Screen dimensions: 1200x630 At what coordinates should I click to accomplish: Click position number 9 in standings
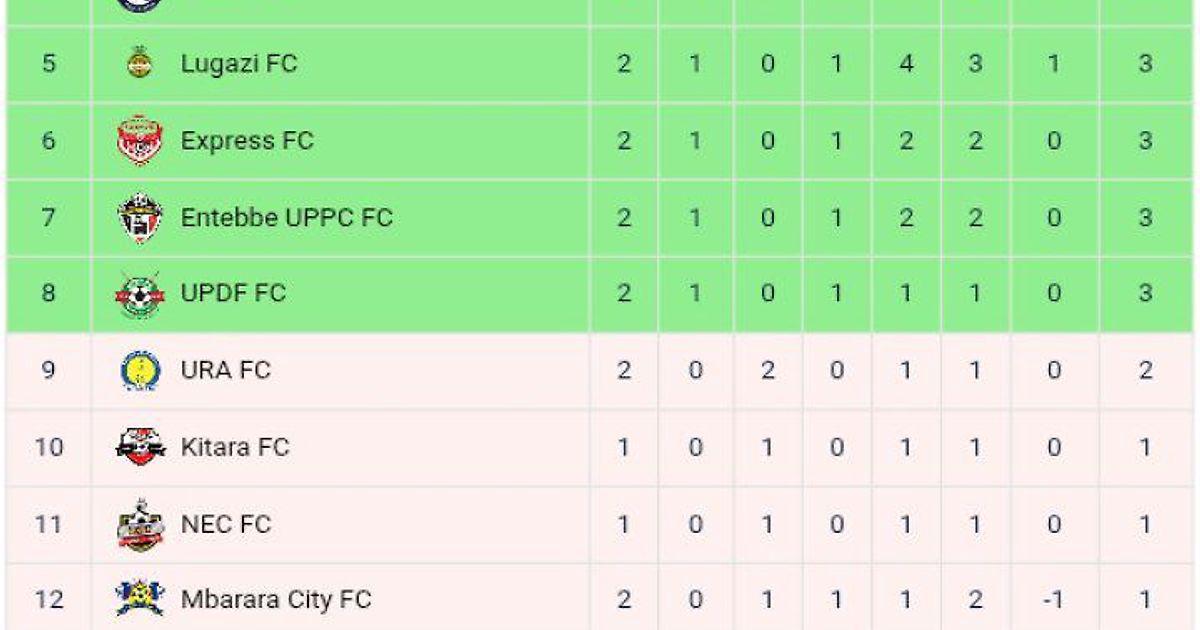[x=48, y=370]
